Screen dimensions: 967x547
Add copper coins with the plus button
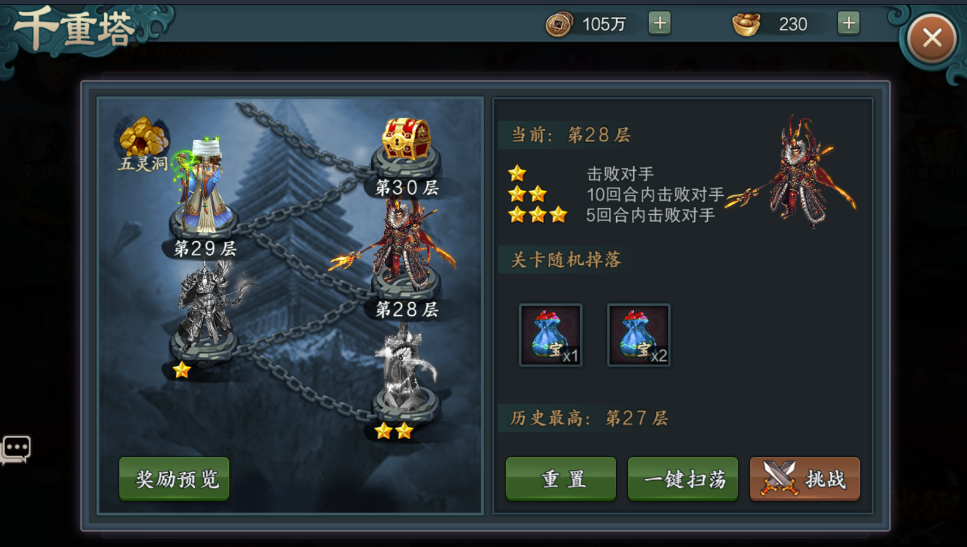660,23
